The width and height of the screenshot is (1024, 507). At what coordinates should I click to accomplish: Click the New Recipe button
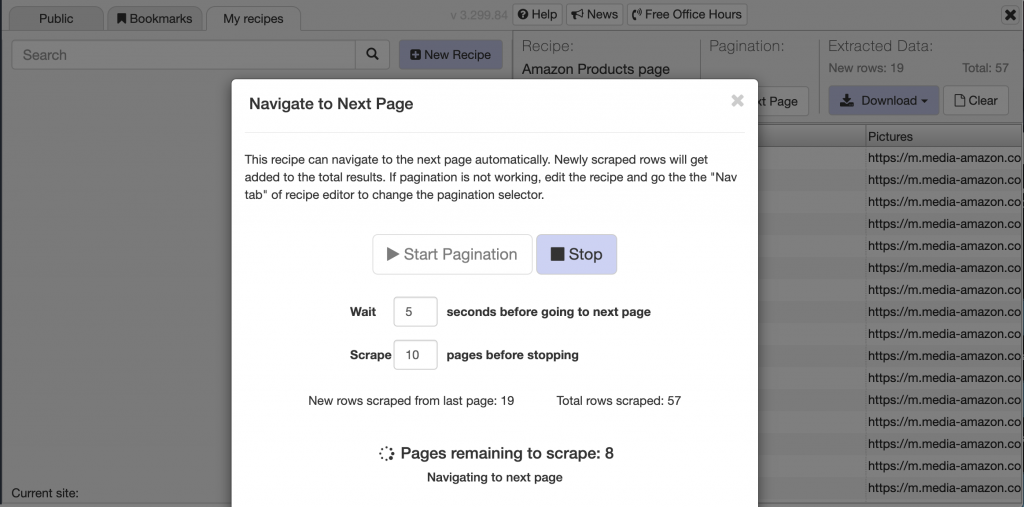coord(450,55)
